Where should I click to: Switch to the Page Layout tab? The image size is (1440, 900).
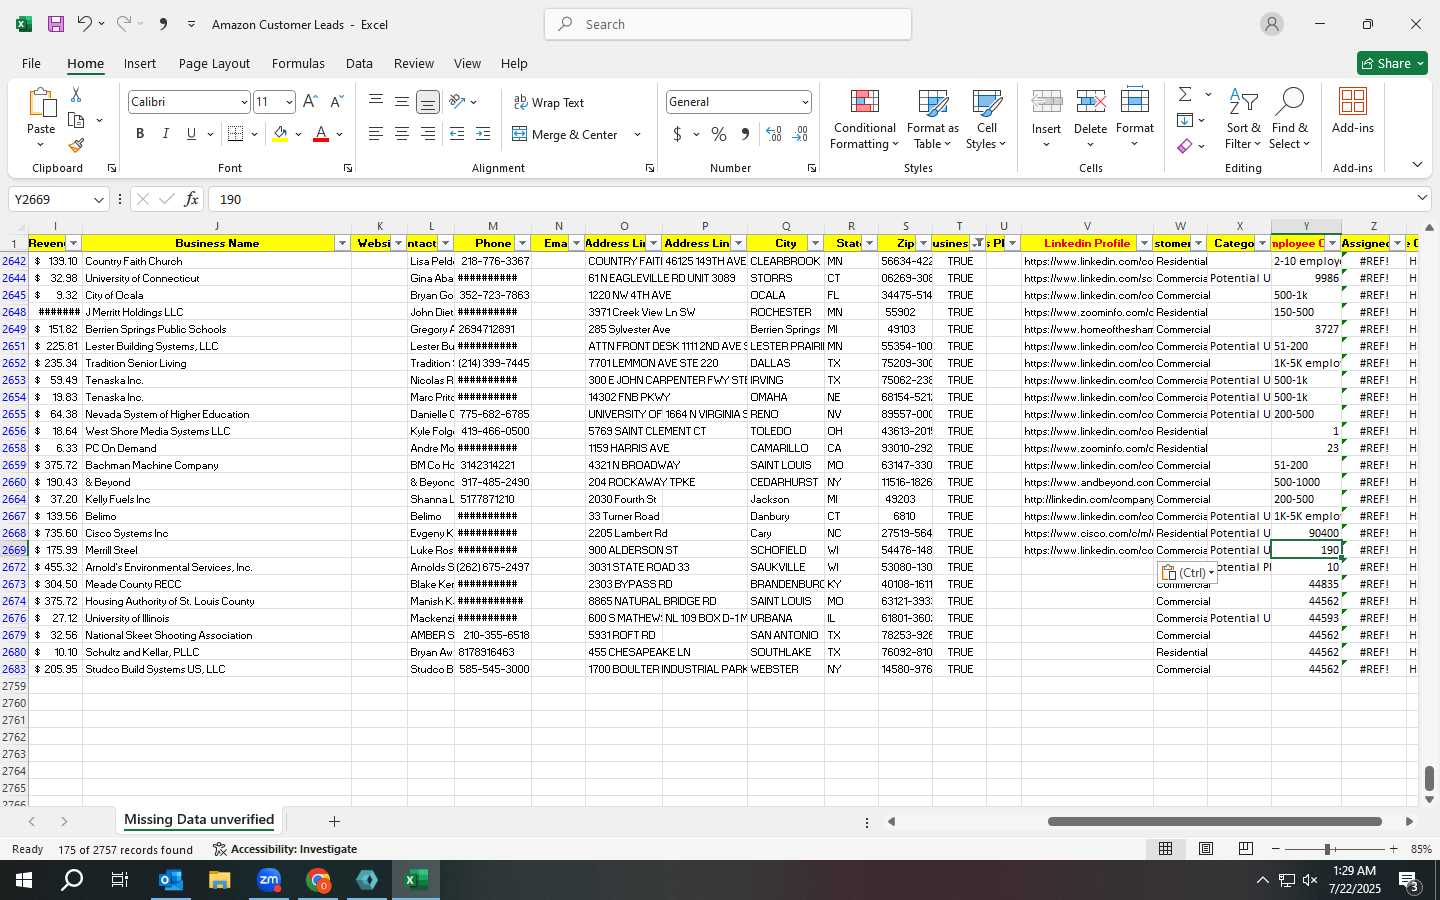pyautogui.click(x=214, y=63)
